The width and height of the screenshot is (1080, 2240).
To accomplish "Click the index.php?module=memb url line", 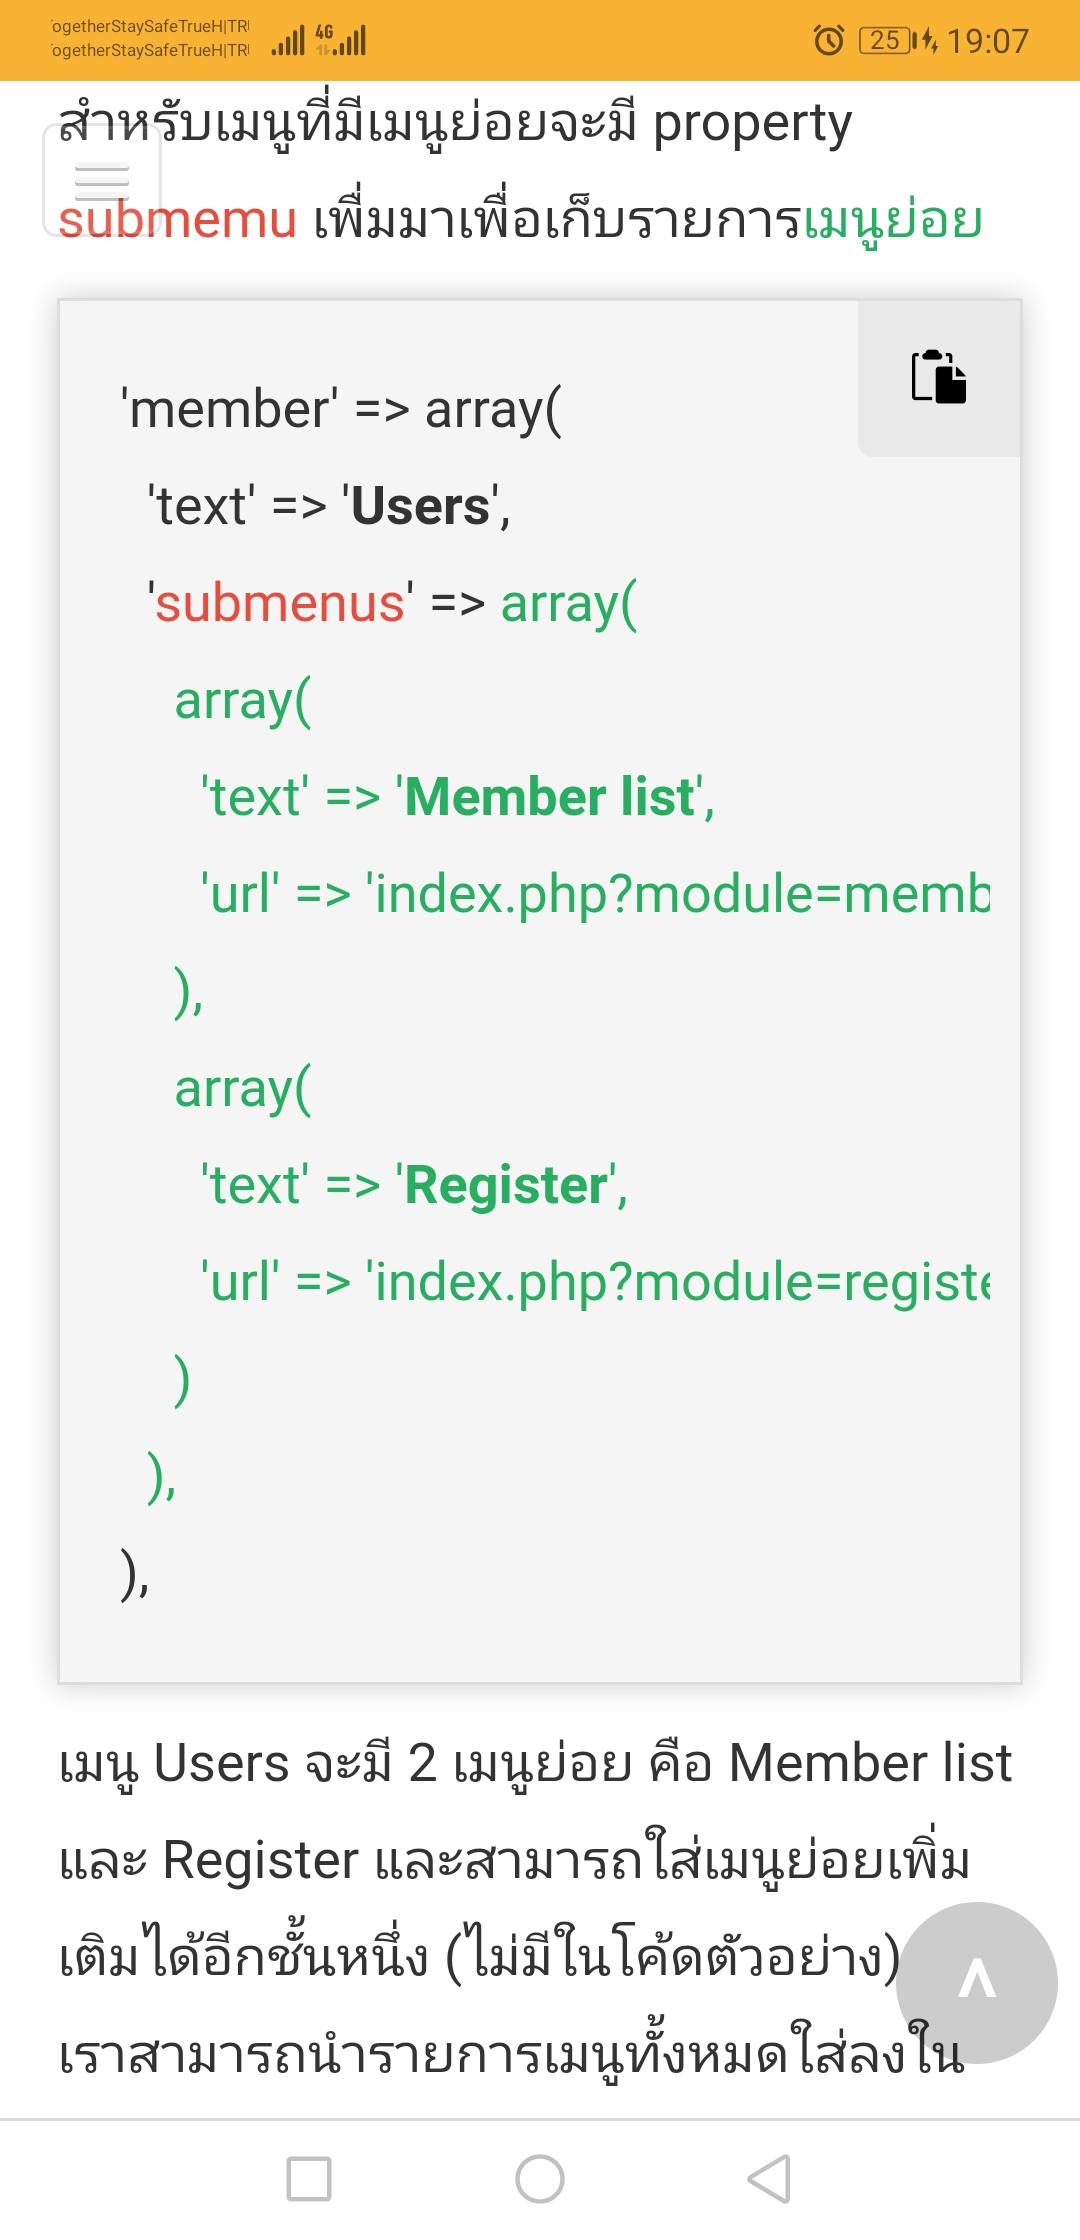I will [x=596, y=894].
